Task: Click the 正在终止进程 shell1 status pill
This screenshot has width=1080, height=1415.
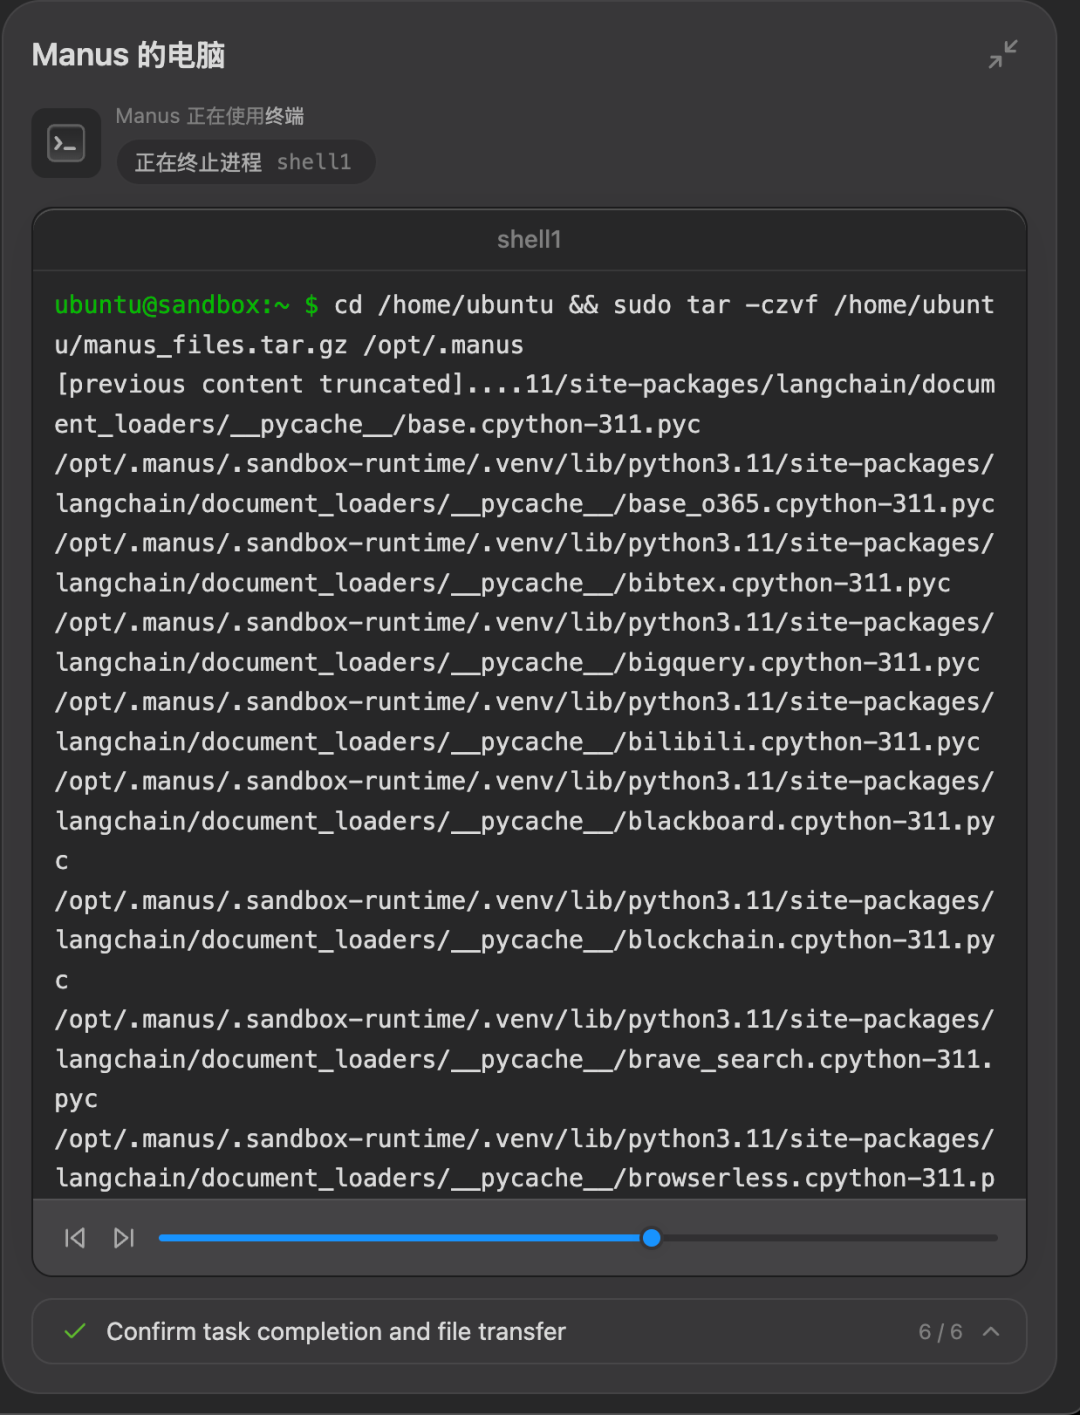Action: tap(246, 162)
